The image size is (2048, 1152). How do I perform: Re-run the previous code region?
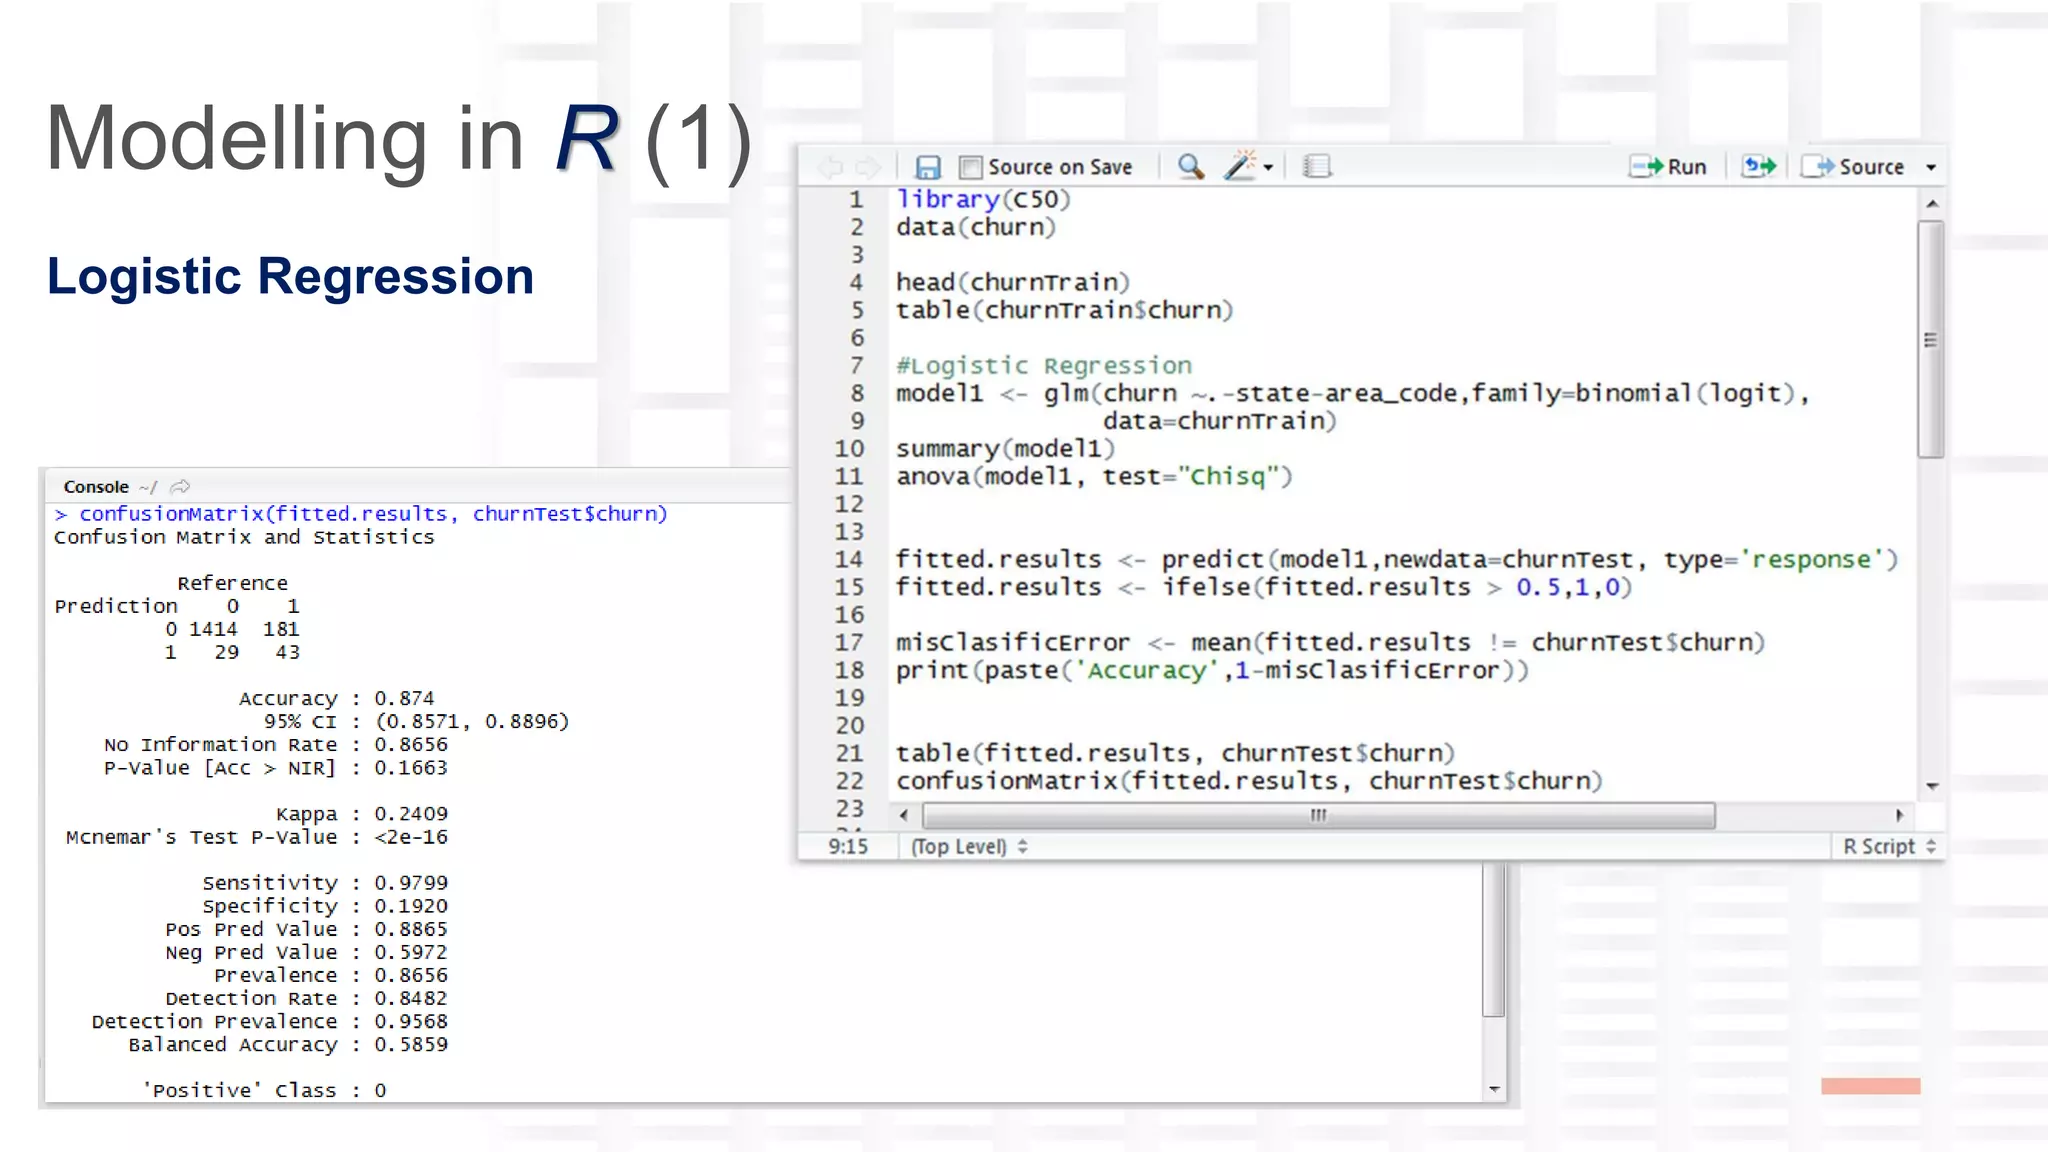pyautogui.click(x=1759, y=166)
